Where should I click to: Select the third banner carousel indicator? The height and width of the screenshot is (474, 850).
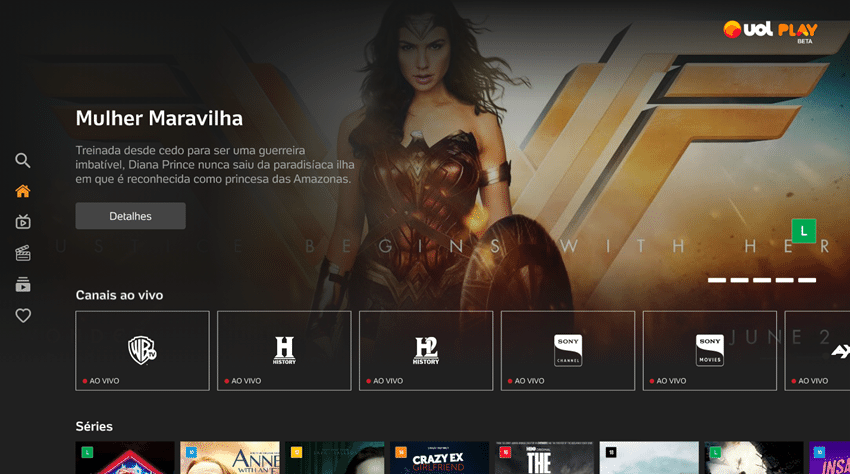pos(762,280)
